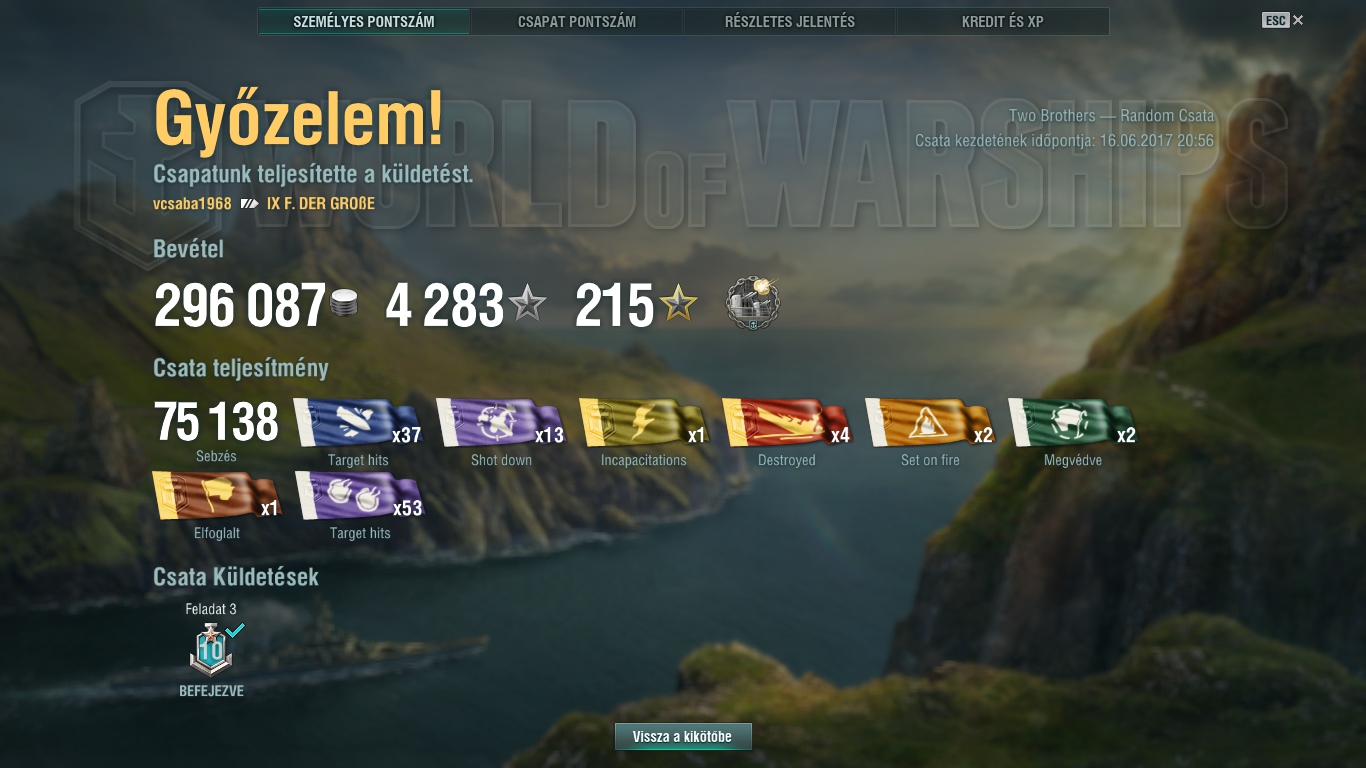This screenshot has height=768, width=1366.
Task: Click the grey XP star icon
Action: (x=527, y=304)
